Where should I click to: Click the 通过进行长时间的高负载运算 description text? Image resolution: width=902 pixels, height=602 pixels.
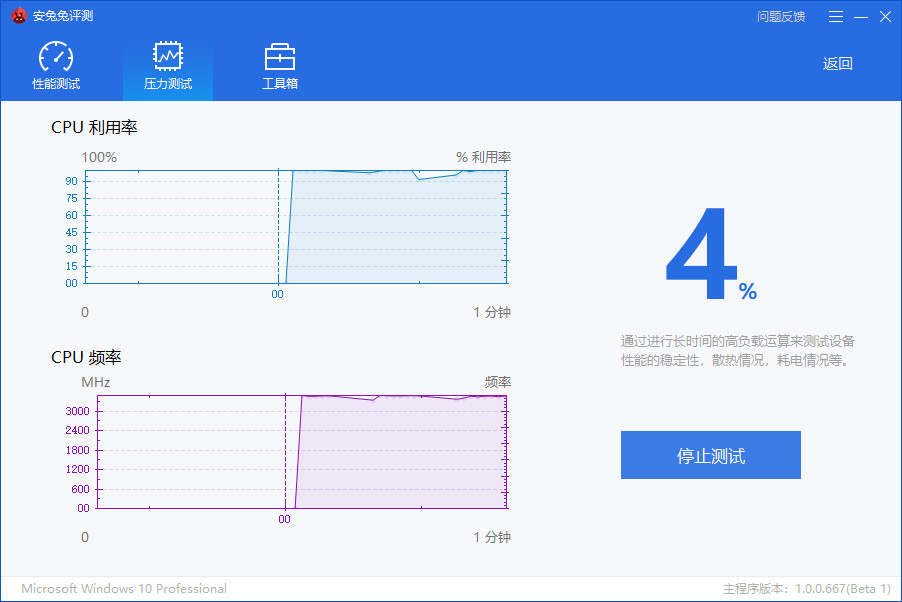(x=737, y=350)
